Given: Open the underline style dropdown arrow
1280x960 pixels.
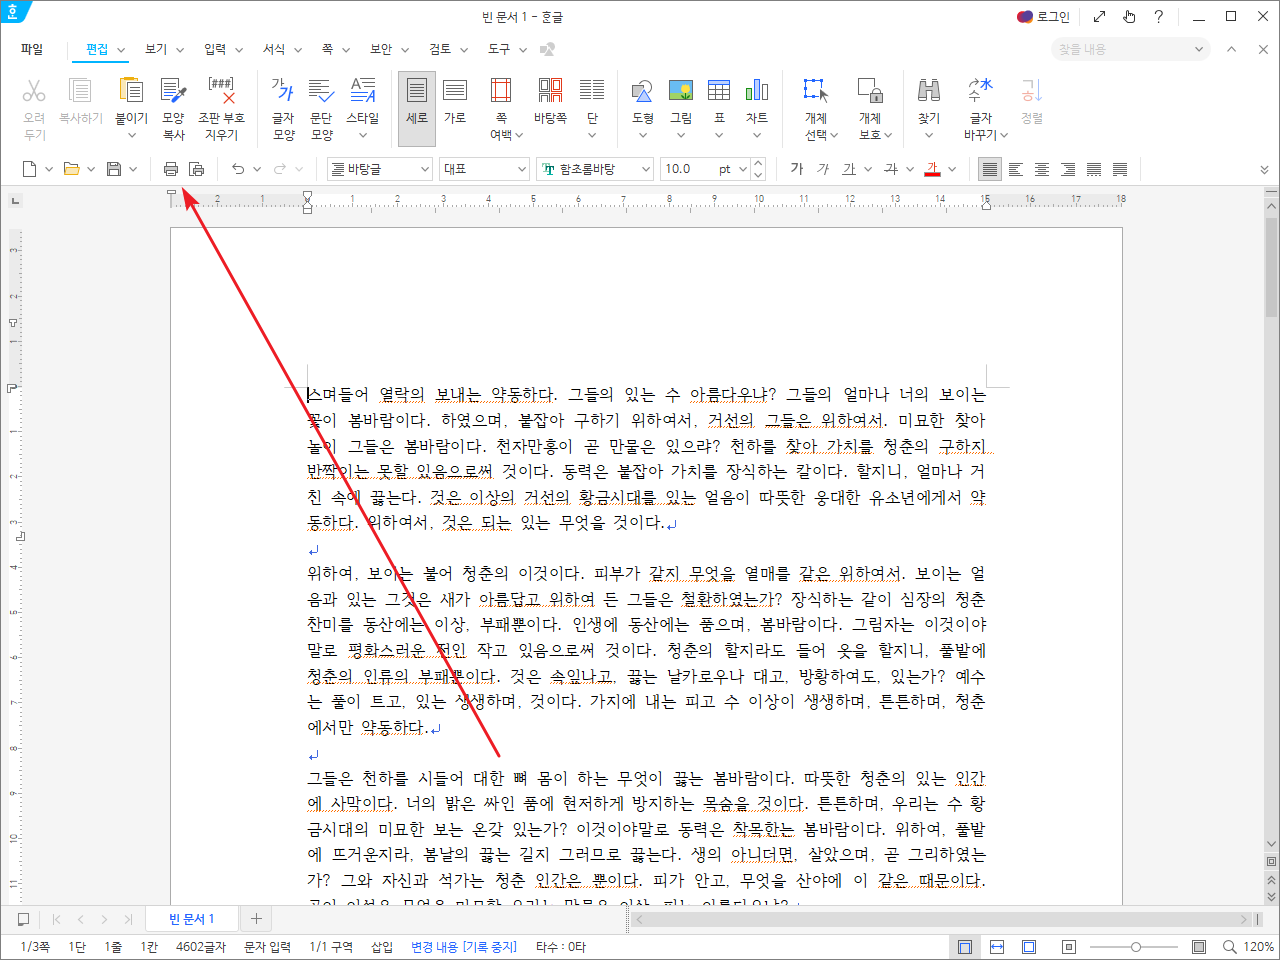Looking at the screenshot, I should [x=868, y=169].
